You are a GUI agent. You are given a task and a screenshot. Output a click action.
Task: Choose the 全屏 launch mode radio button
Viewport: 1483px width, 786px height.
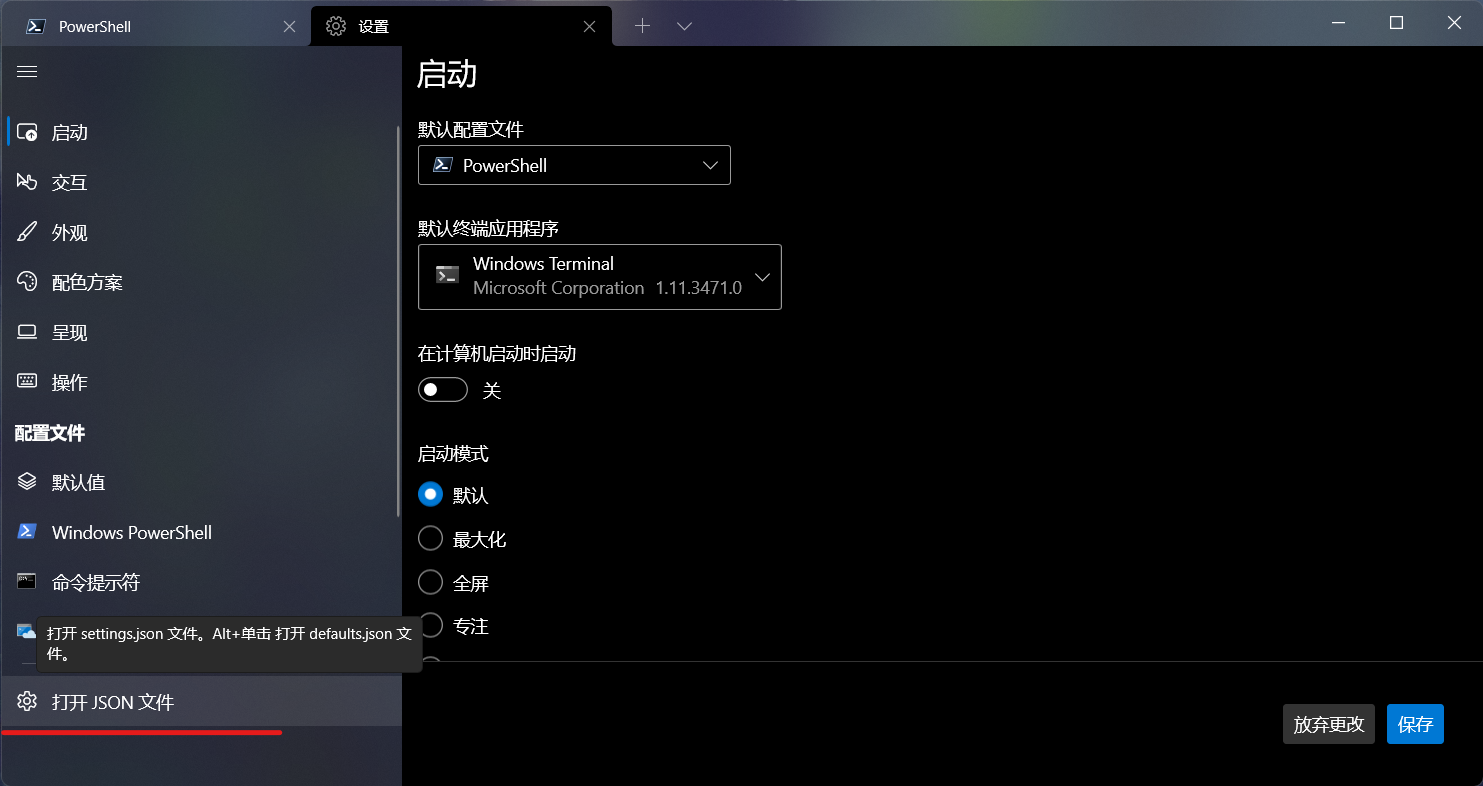pyautogui.click(x=430, y=583)
